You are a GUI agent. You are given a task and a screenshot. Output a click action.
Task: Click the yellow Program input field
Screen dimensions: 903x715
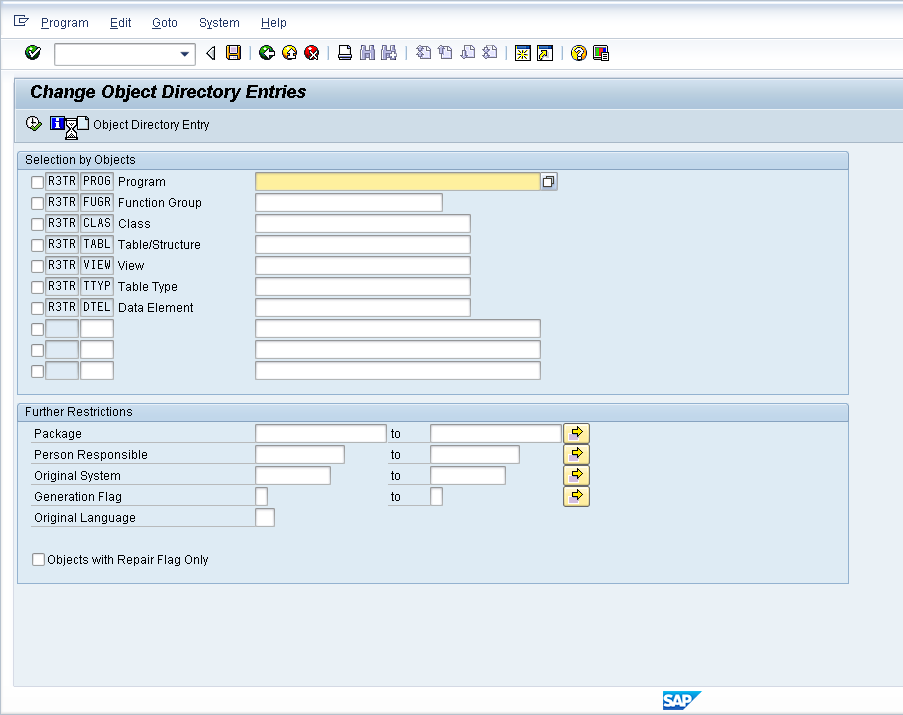click(x=397, y=182)
